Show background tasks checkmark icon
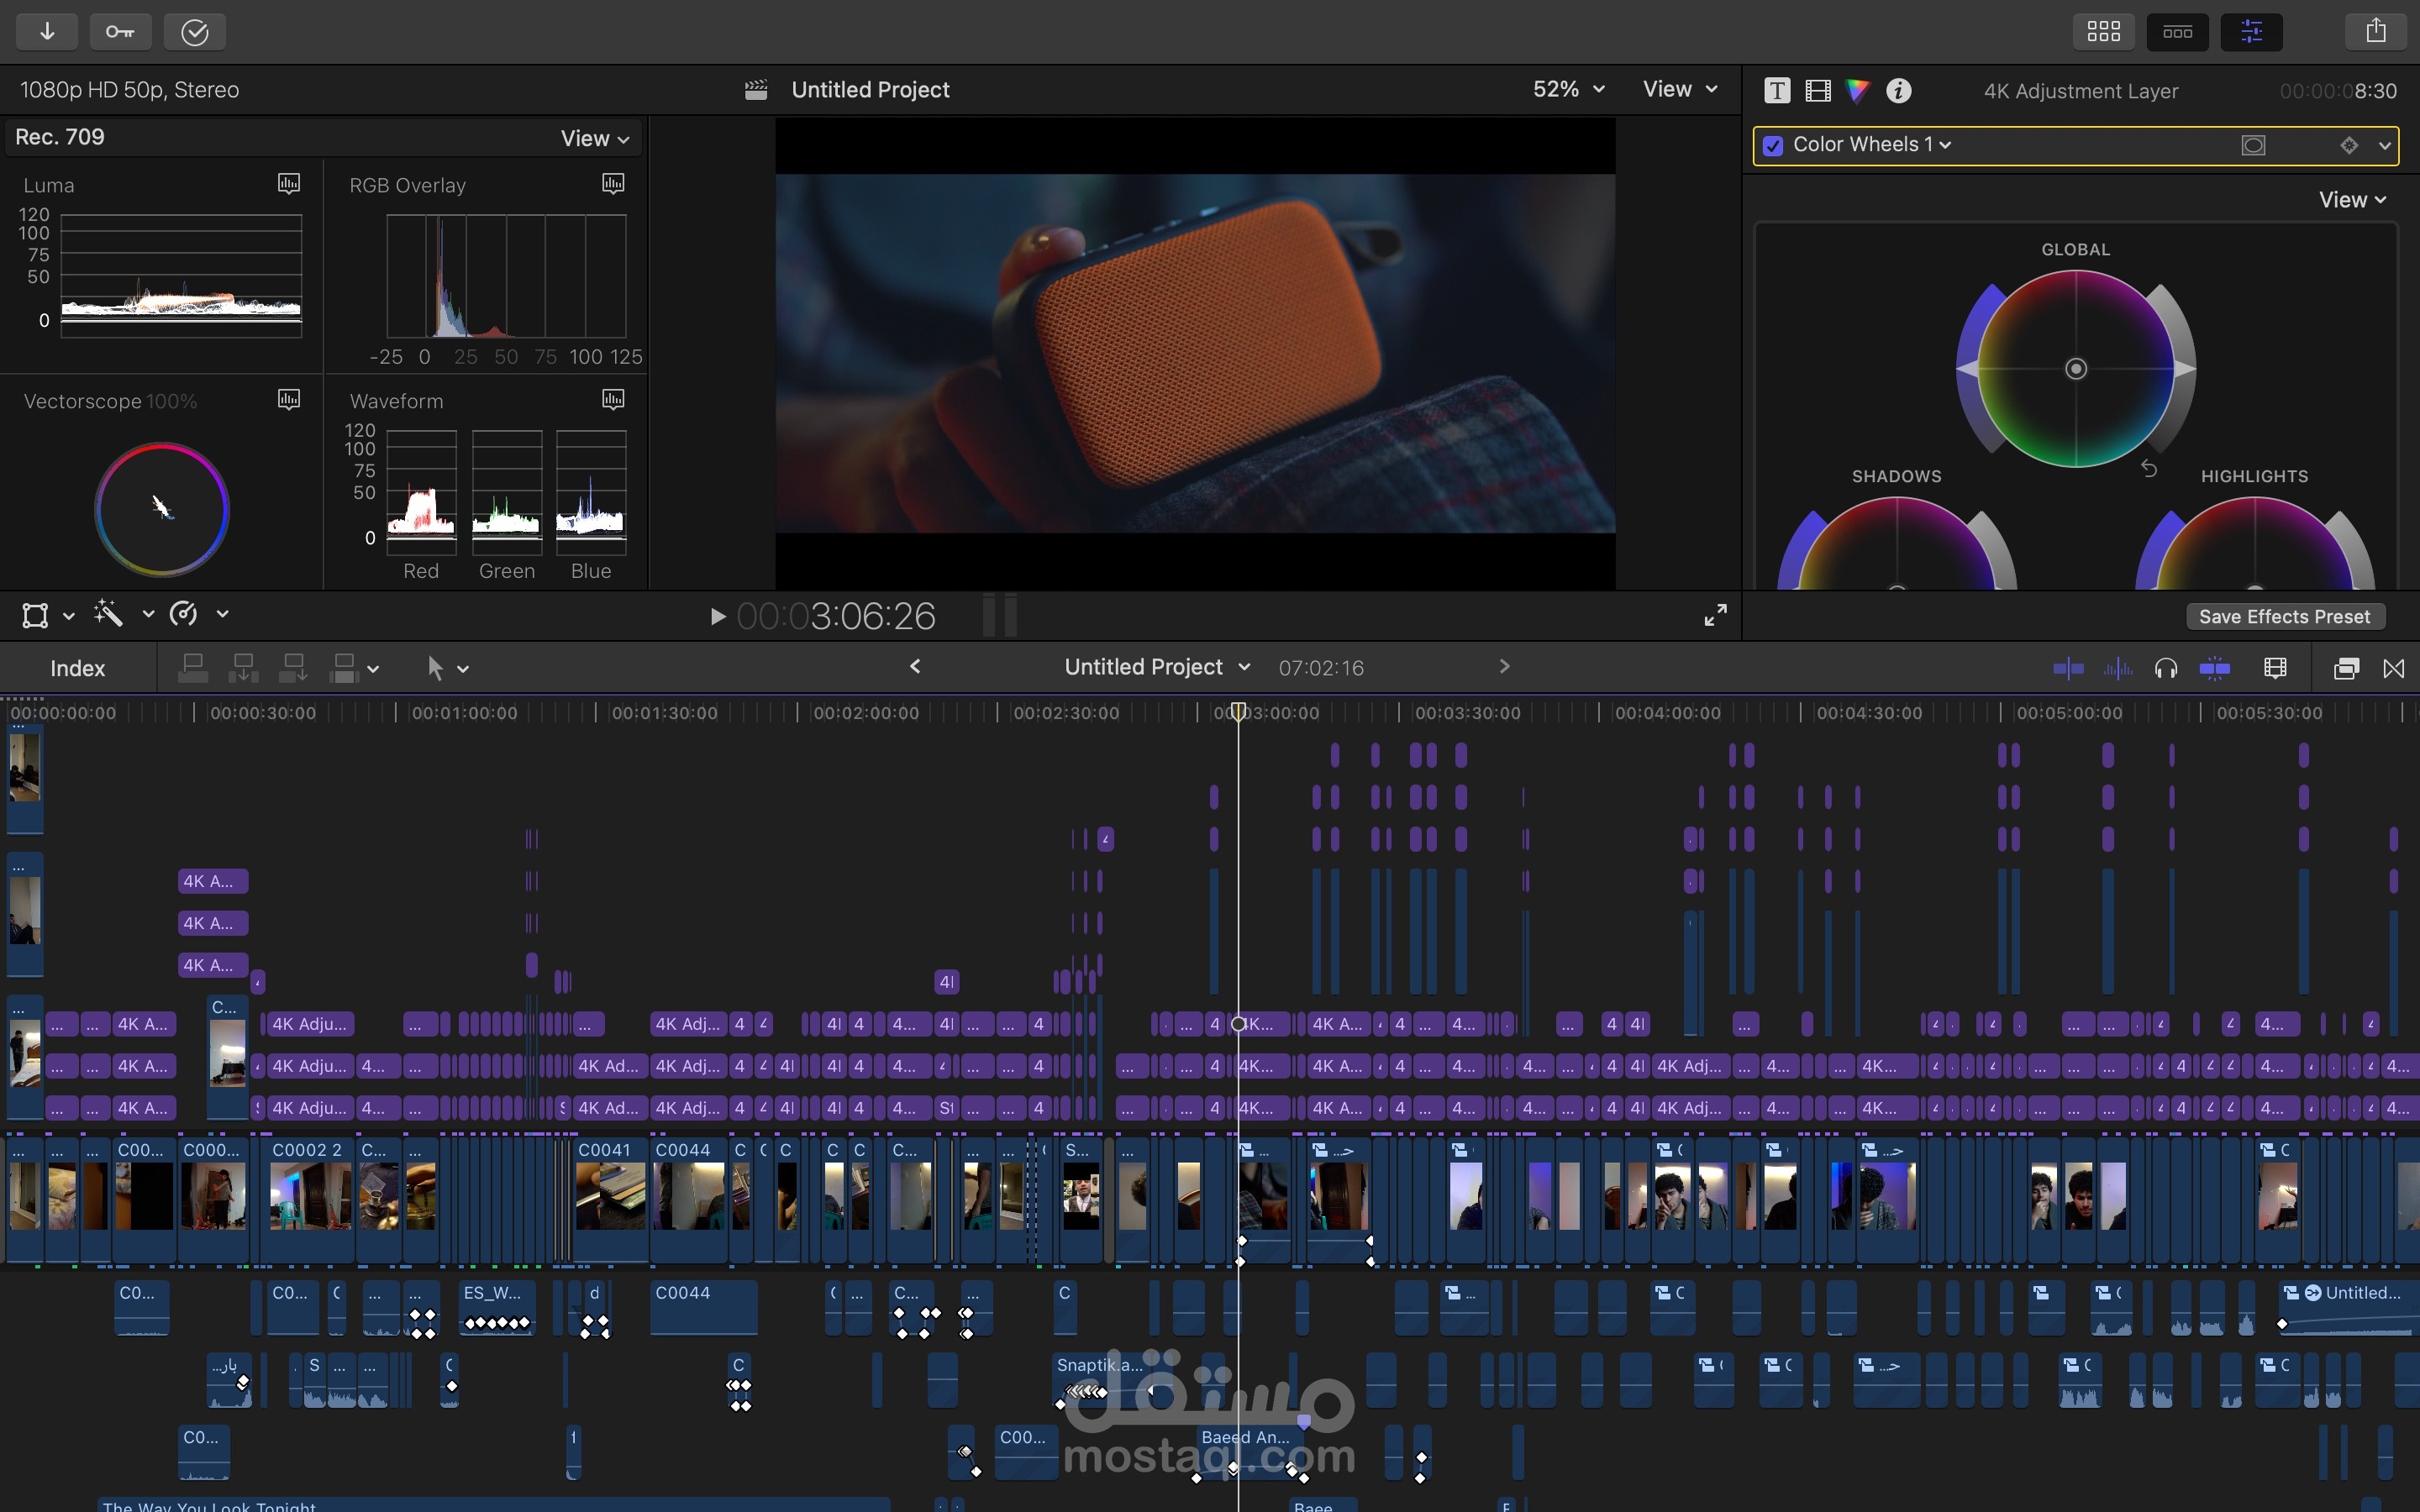This screenshot has width=2420, height=1512. tap(194, 32)
